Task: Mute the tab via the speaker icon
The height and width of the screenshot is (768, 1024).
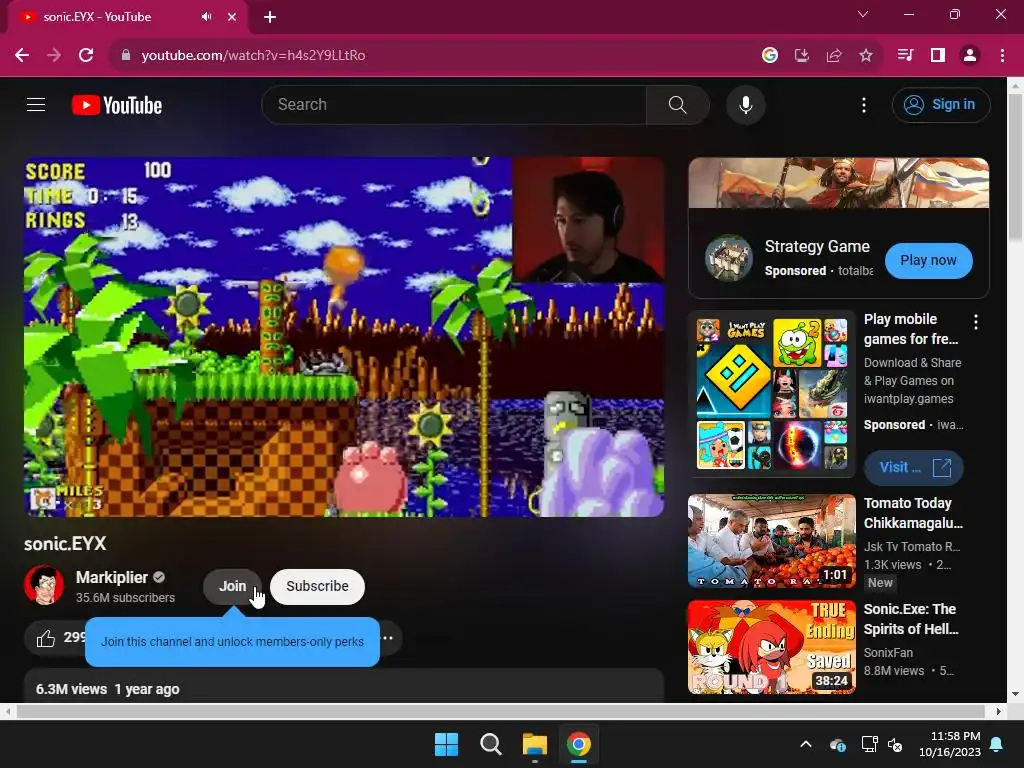Action: point(206,17)
